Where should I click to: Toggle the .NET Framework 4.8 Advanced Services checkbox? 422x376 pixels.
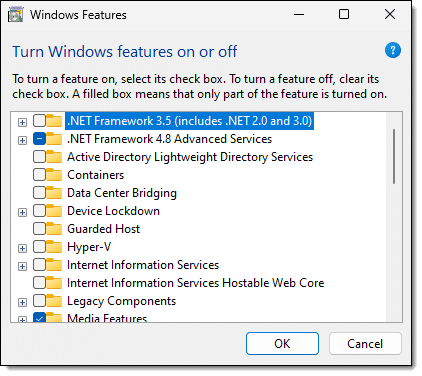(39, 139)
